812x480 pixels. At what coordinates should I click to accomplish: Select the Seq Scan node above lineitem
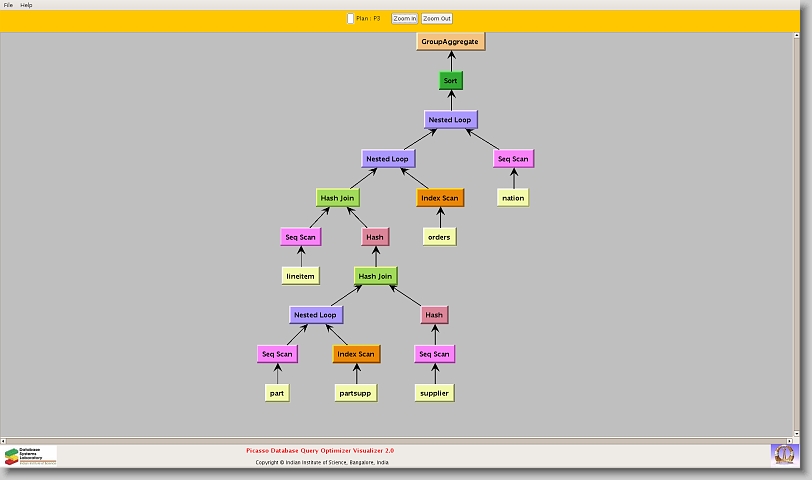click(x=300, y=237)
